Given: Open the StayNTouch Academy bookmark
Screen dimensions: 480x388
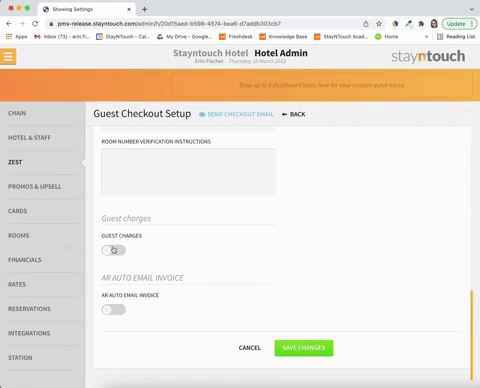Looking at the screenshot, I should (x=341, y=37).
